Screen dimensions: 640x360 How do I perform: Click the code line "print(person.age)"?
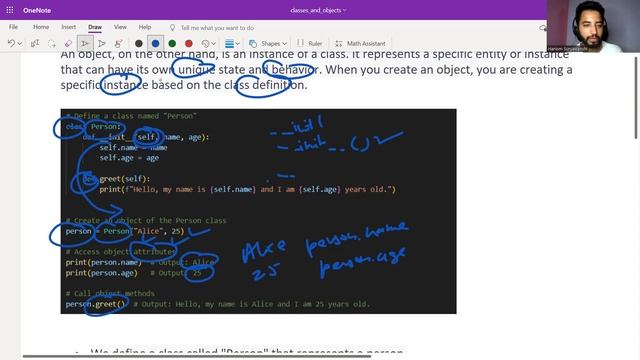[x=102, y=273]
